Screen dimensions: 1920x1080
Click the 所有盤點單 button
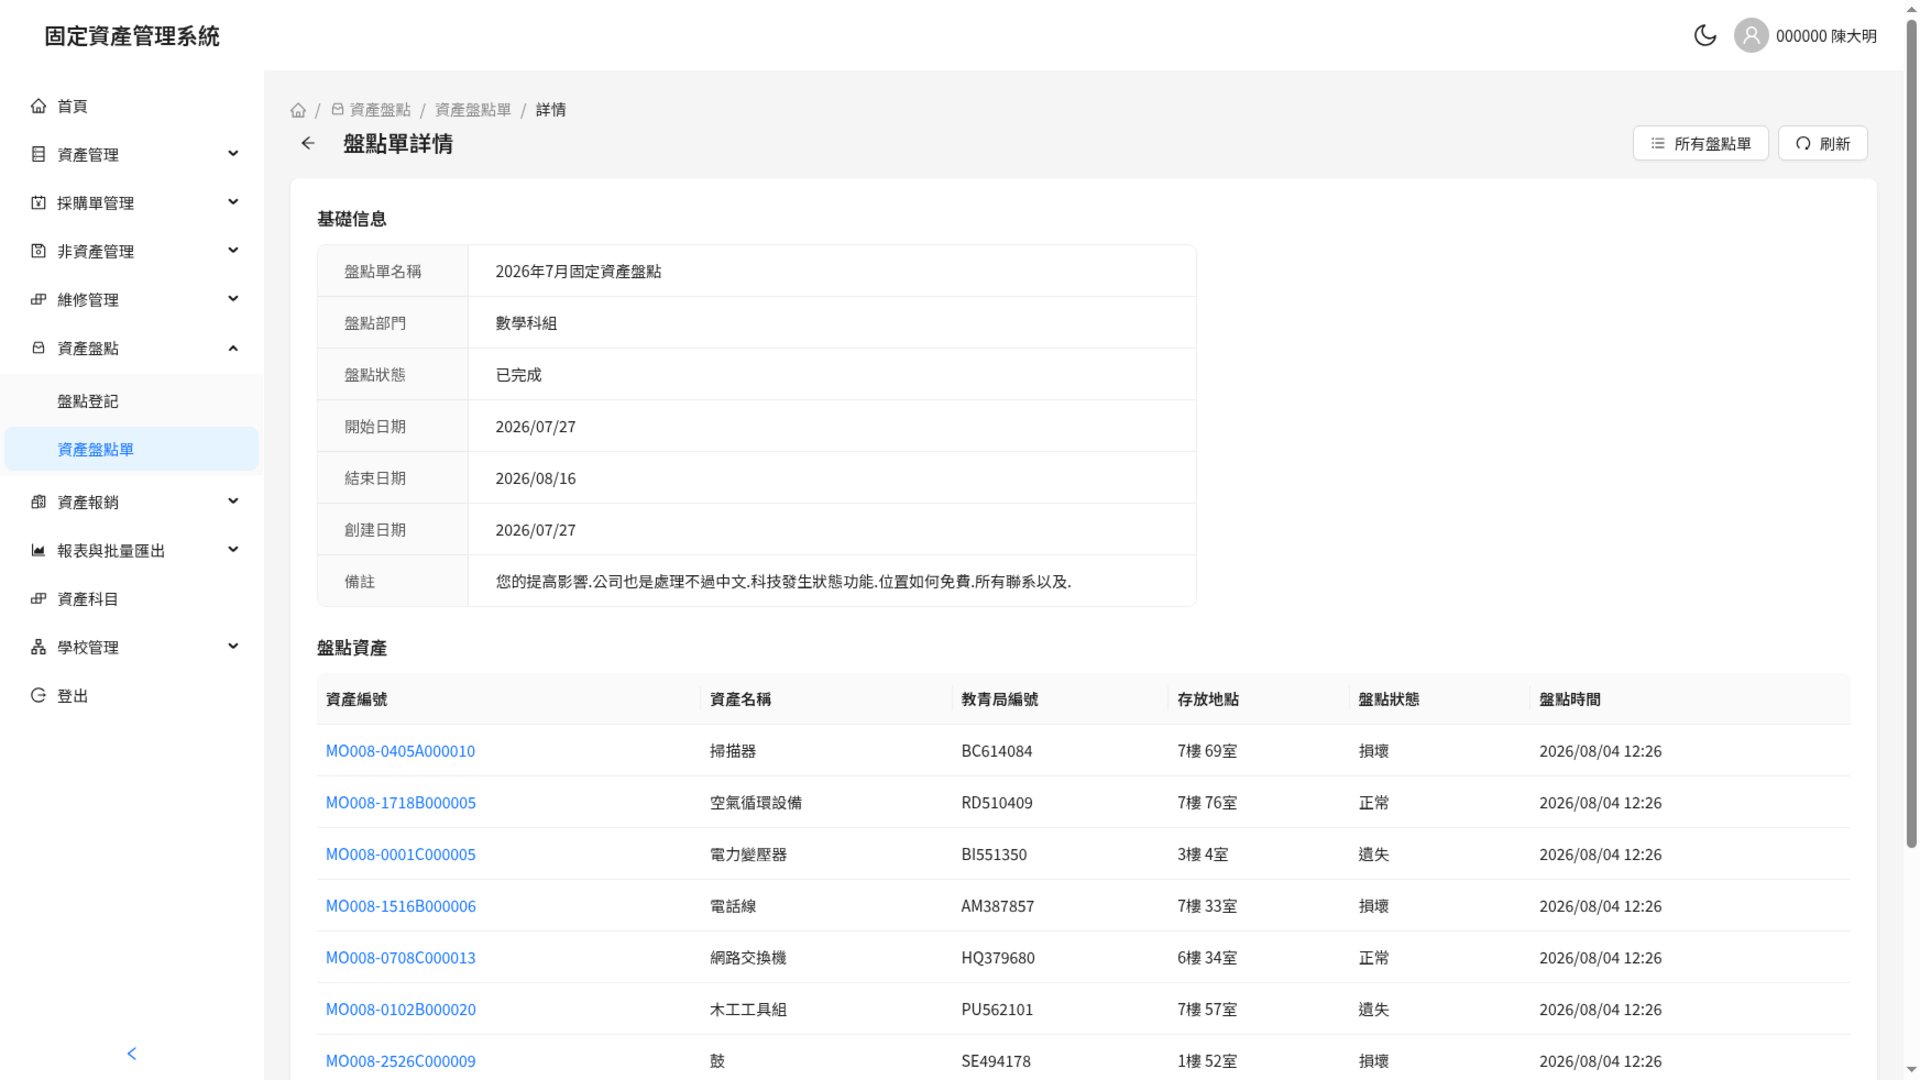[1700, 144]
